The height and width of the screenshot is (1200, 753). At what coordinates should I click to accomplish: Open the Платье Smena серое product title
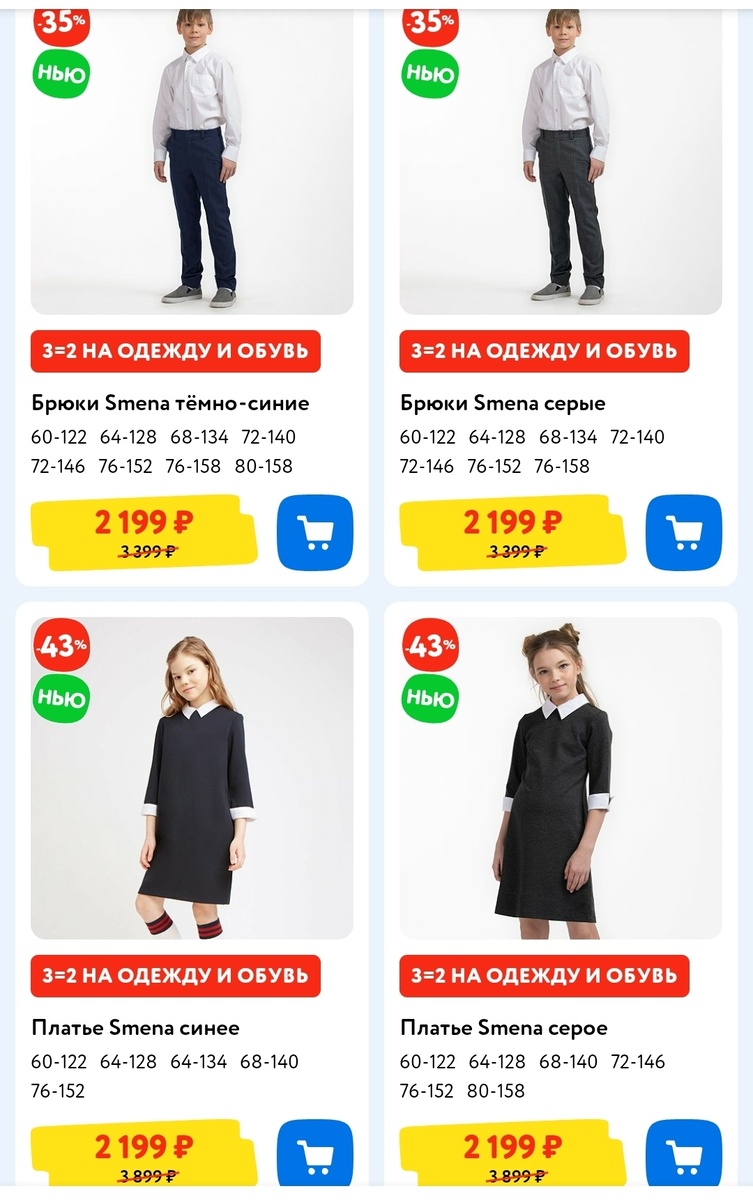[504, 1027]
